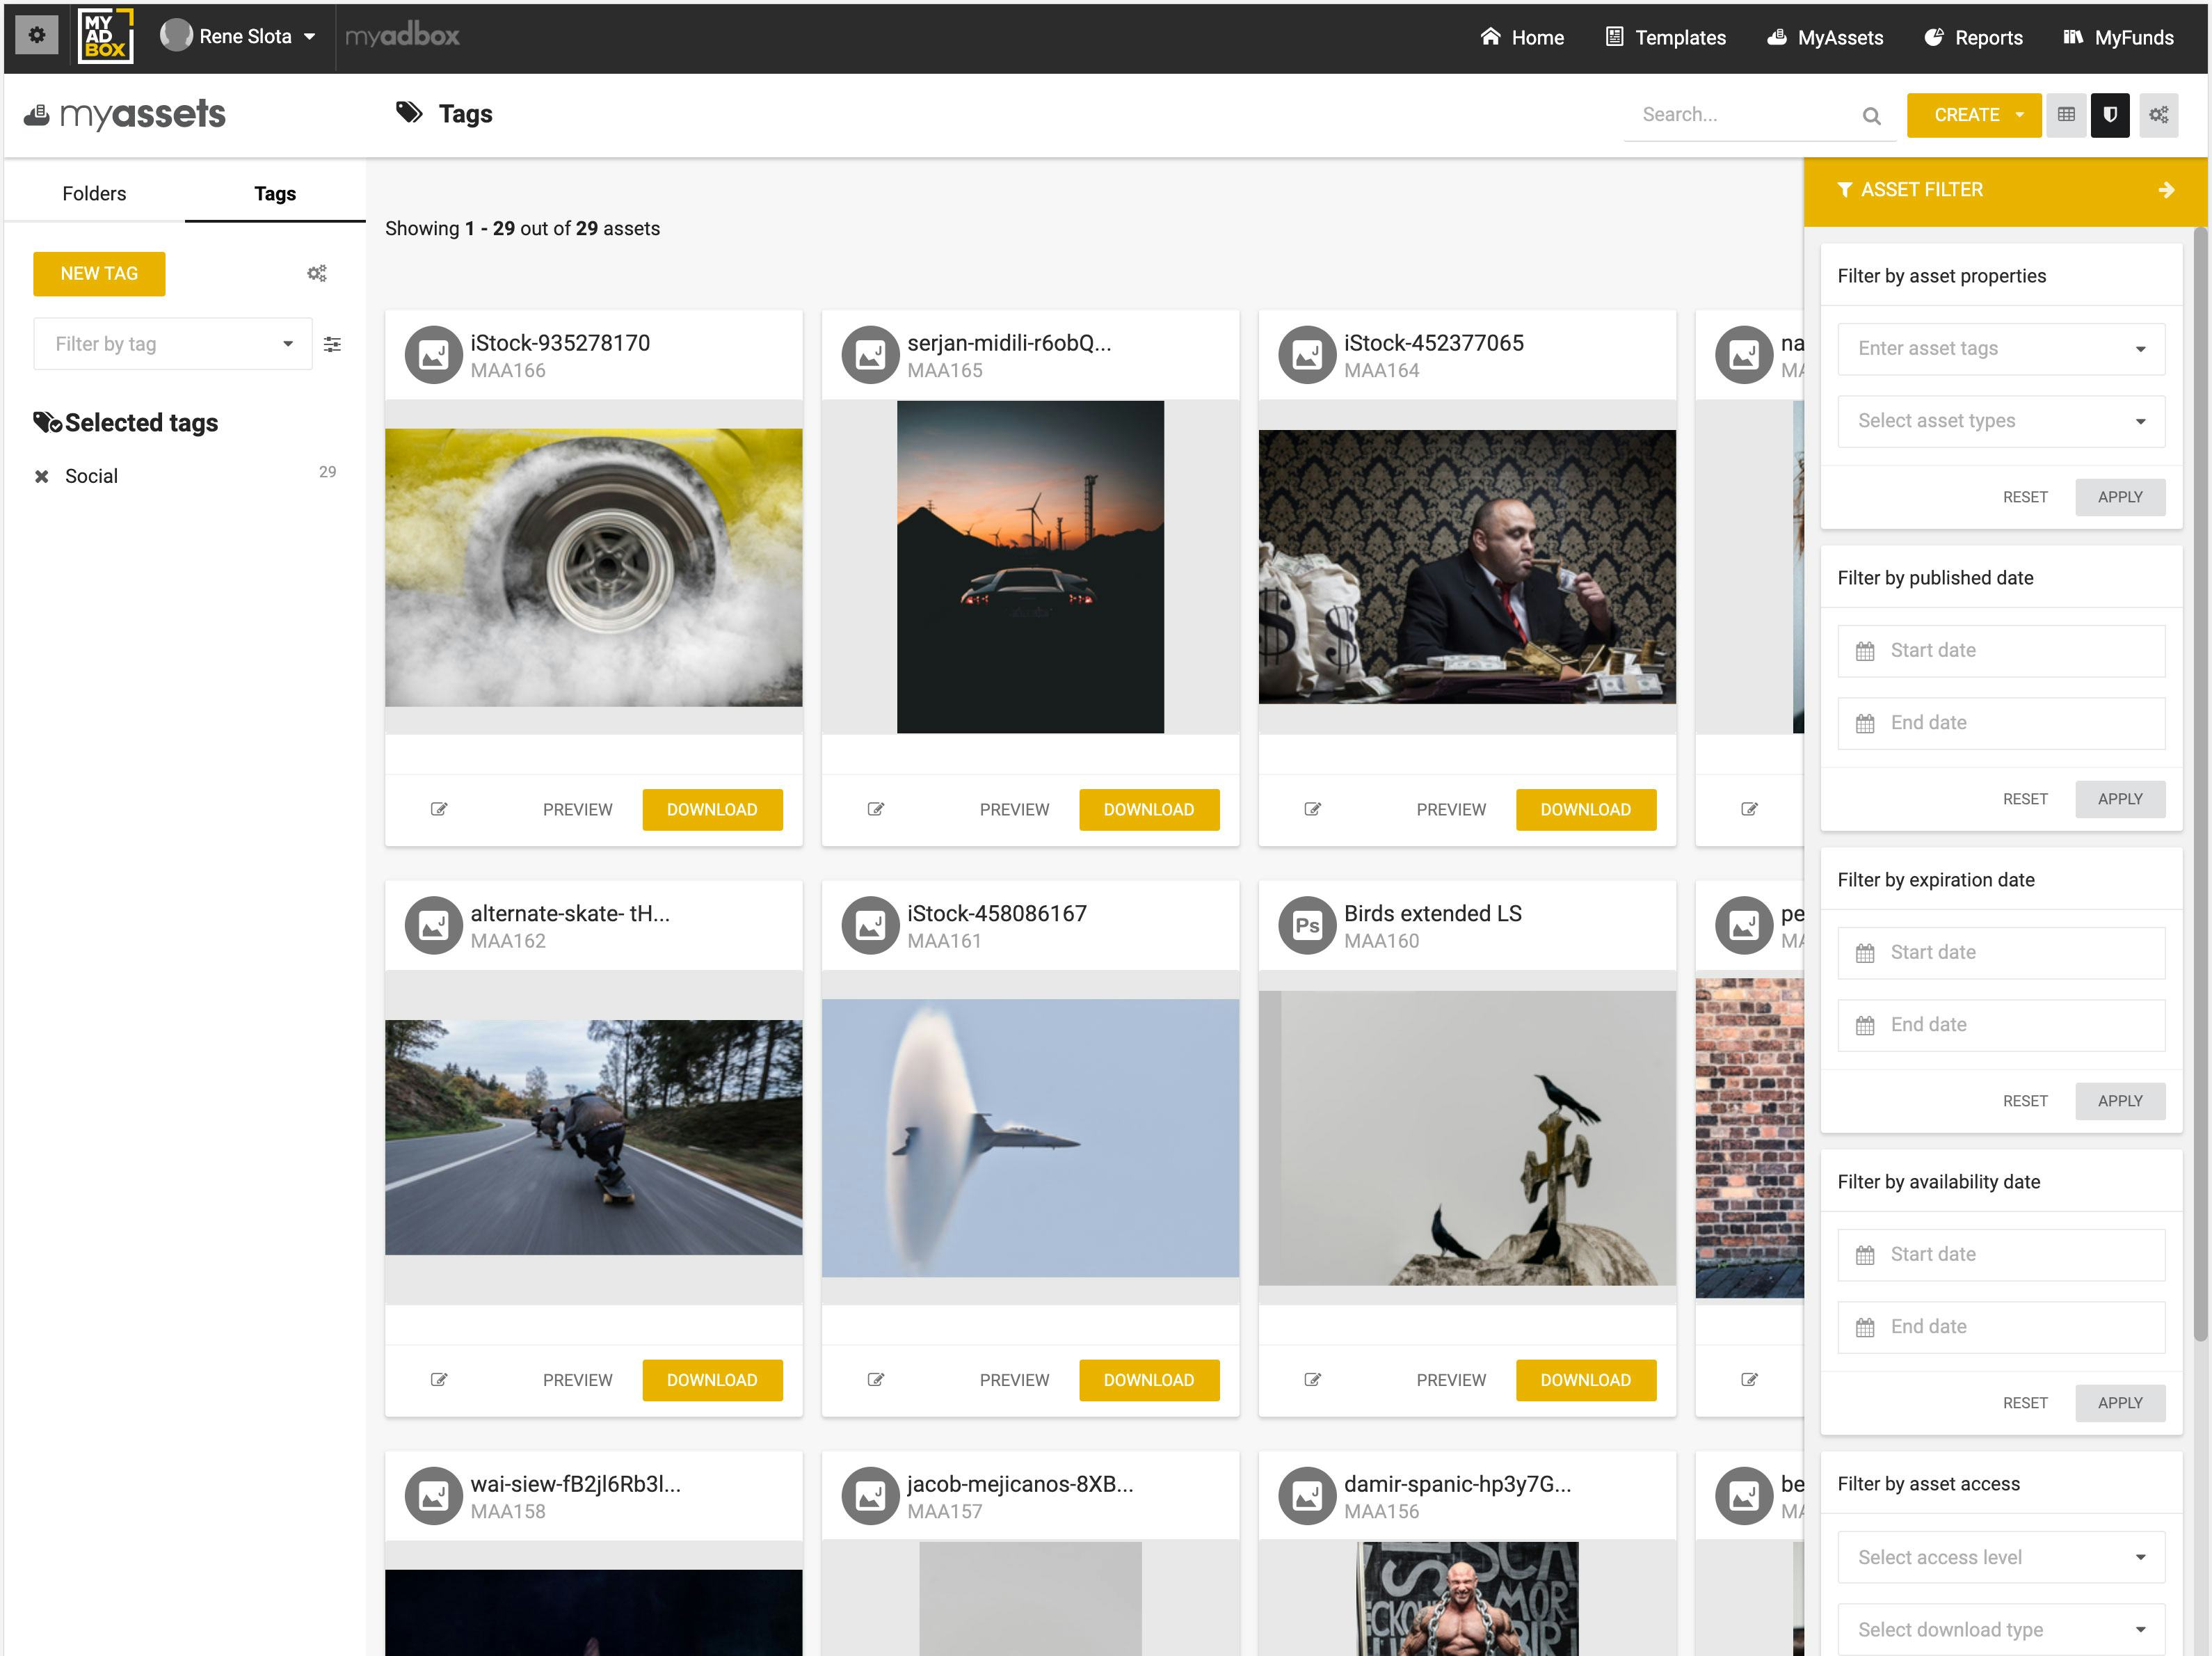Edit asset alternate-skate
The height and width of the screenshot is (1656, 2212).
click(x=438, y=1379)
